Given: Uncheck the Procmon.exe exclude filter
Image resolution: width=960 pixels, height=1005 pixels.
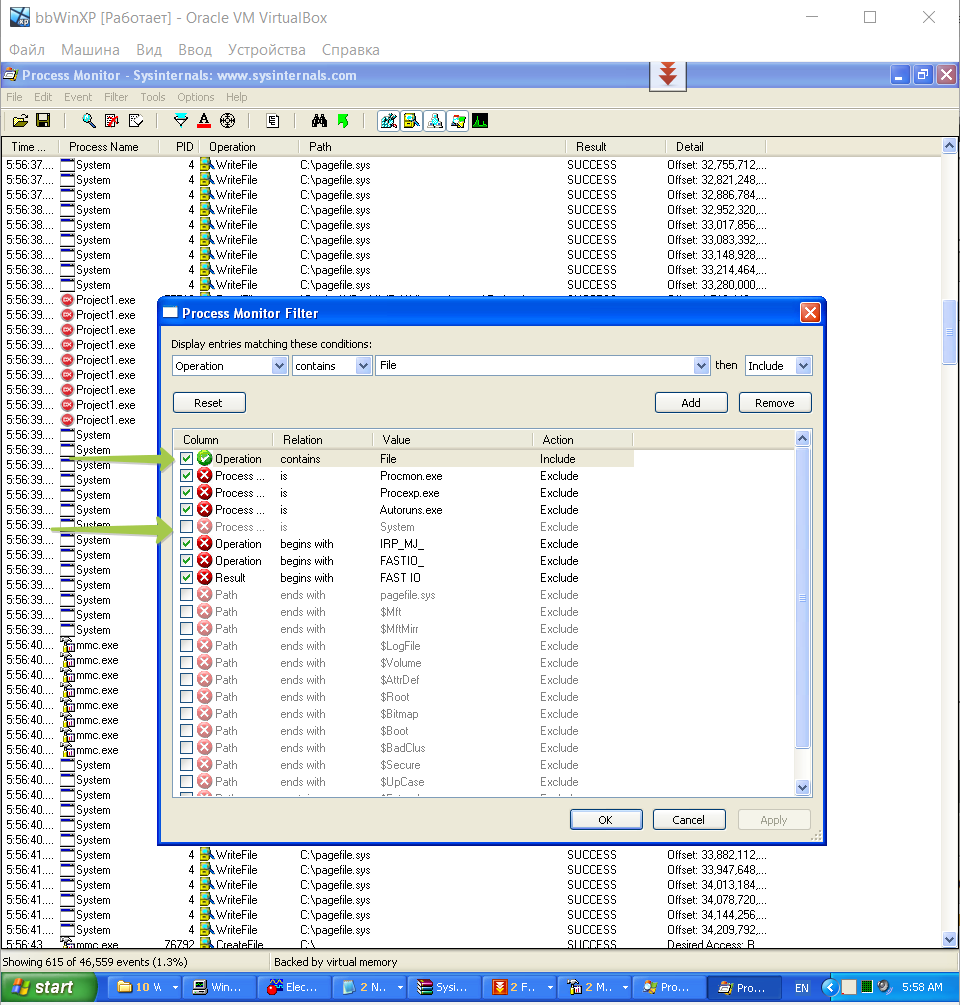Looking at the screenshot, I should point(186,476).
